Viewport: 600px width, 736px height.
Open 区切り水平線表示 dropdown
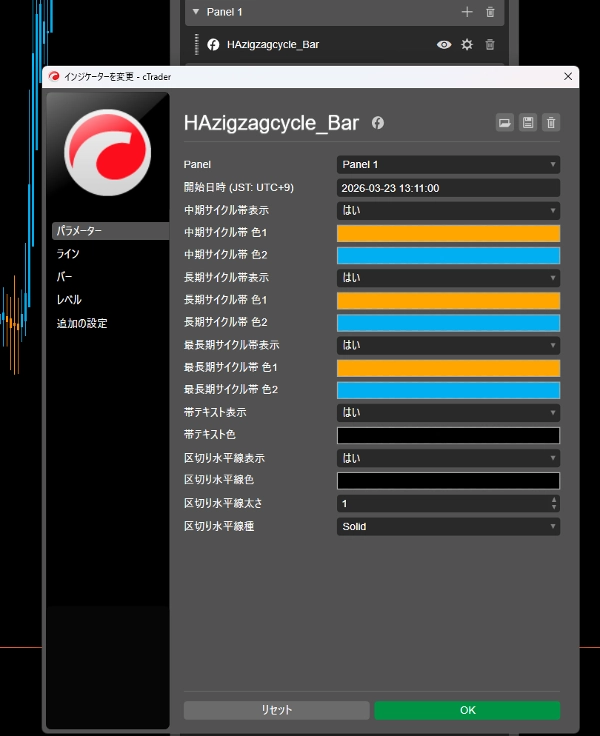(x=448, y=458)
